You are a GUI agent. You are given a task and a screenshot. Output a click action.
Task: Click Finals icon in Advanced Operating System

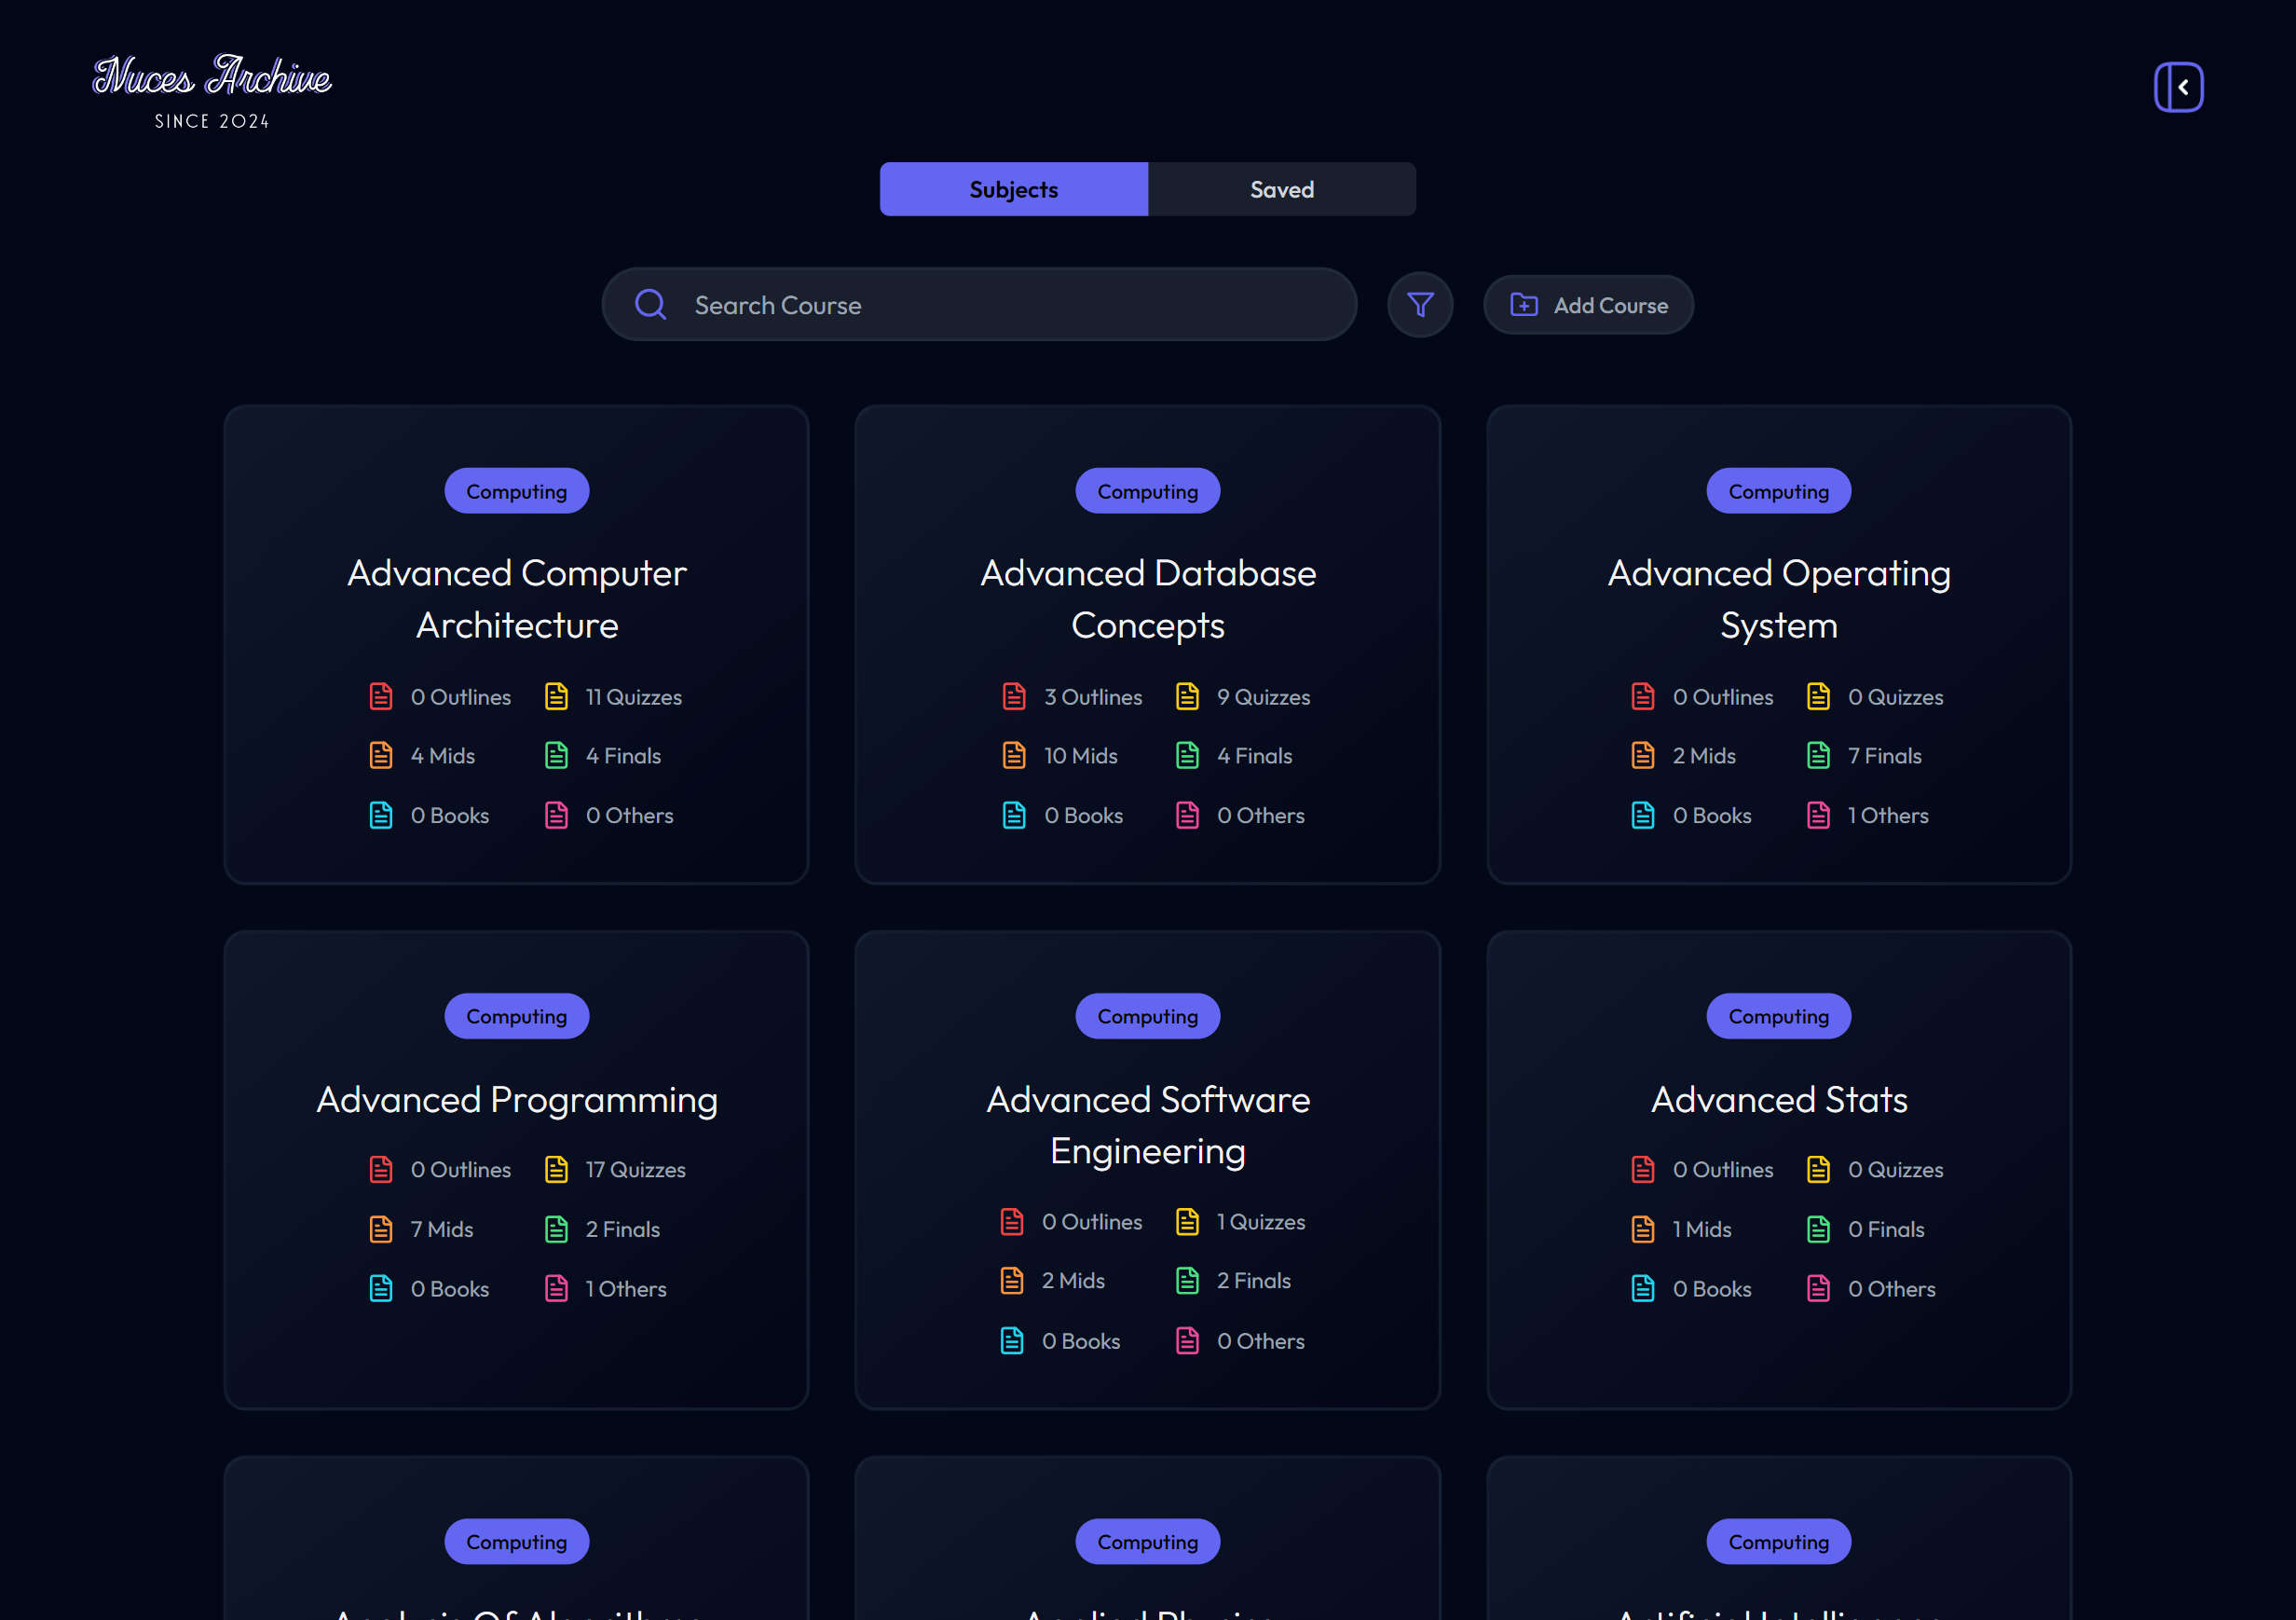[1817, 755]
